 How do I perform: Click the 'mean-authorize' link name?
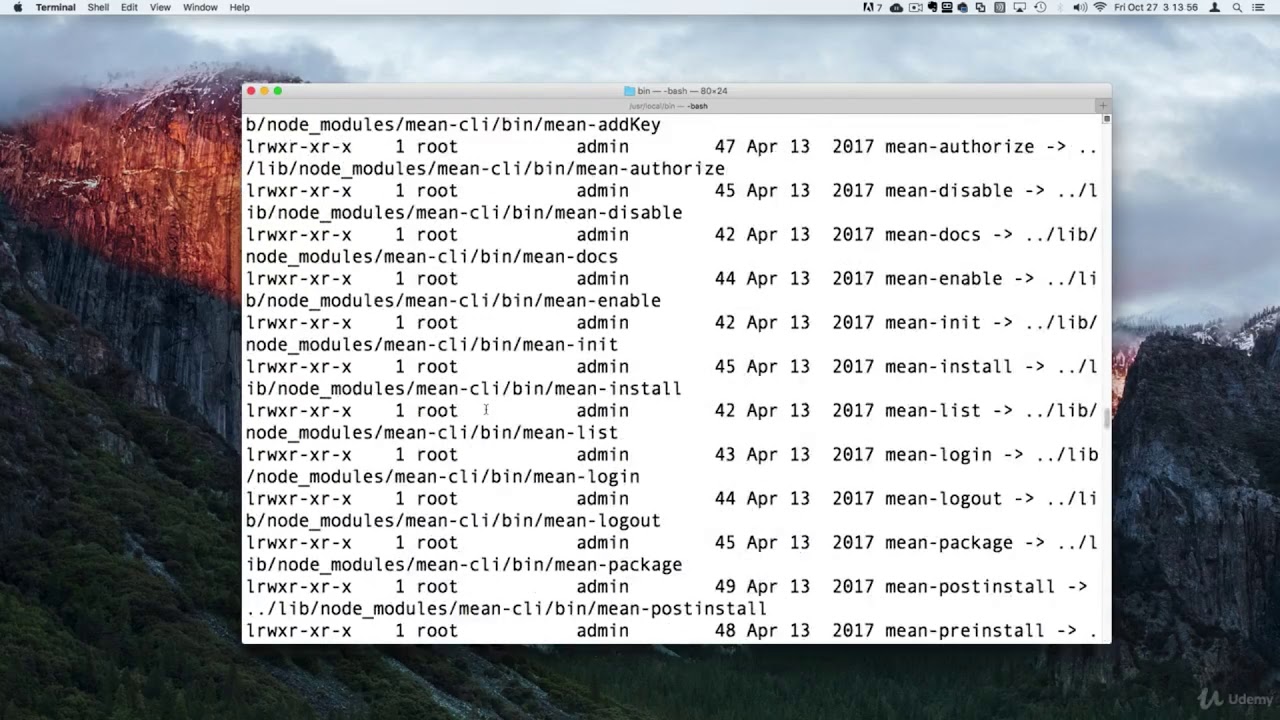[959, 147]
